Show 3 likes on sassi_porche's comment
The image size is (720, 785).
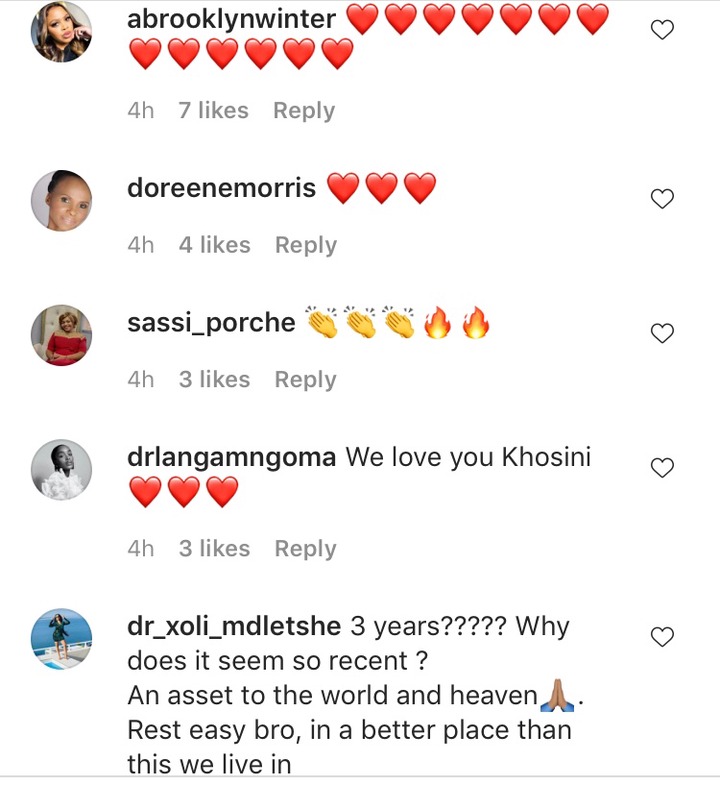coord(214,379)
